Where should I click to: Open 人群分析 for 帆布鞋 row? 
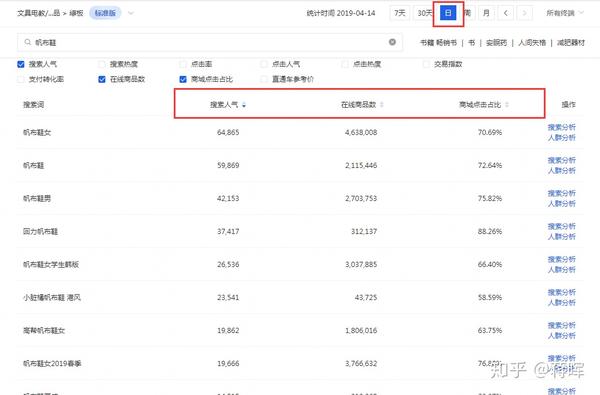(x=561, y=170)
